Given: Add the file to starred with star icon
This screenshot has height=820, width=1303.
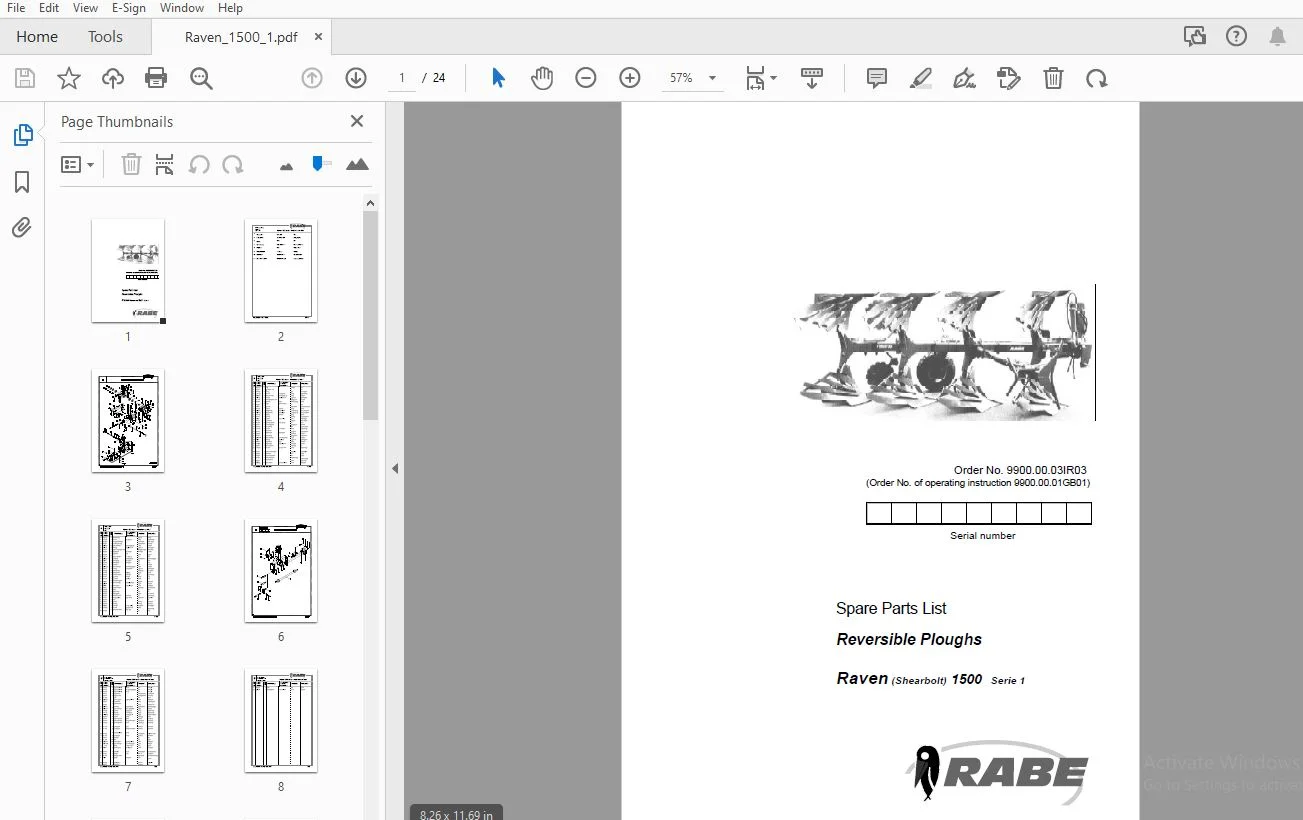Looking at the screenshot, I should (69, 78).
